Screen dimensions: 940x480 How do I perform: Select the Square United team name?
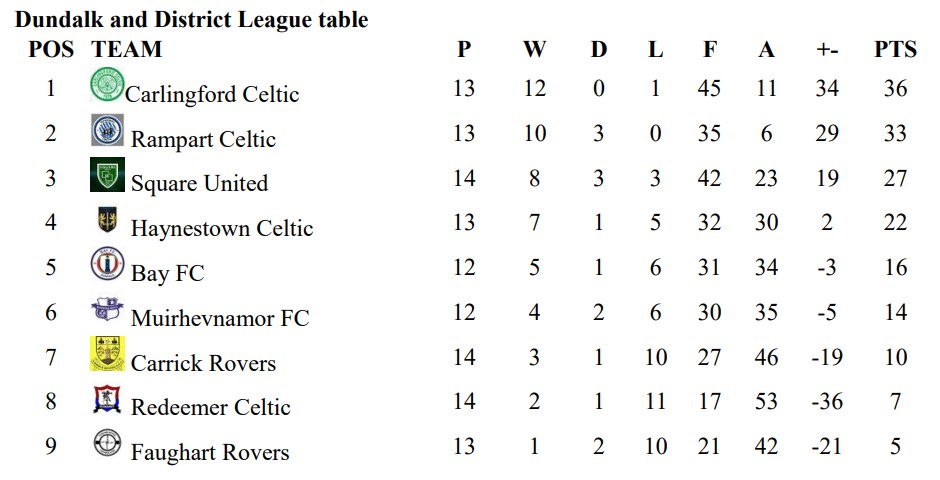199,183
